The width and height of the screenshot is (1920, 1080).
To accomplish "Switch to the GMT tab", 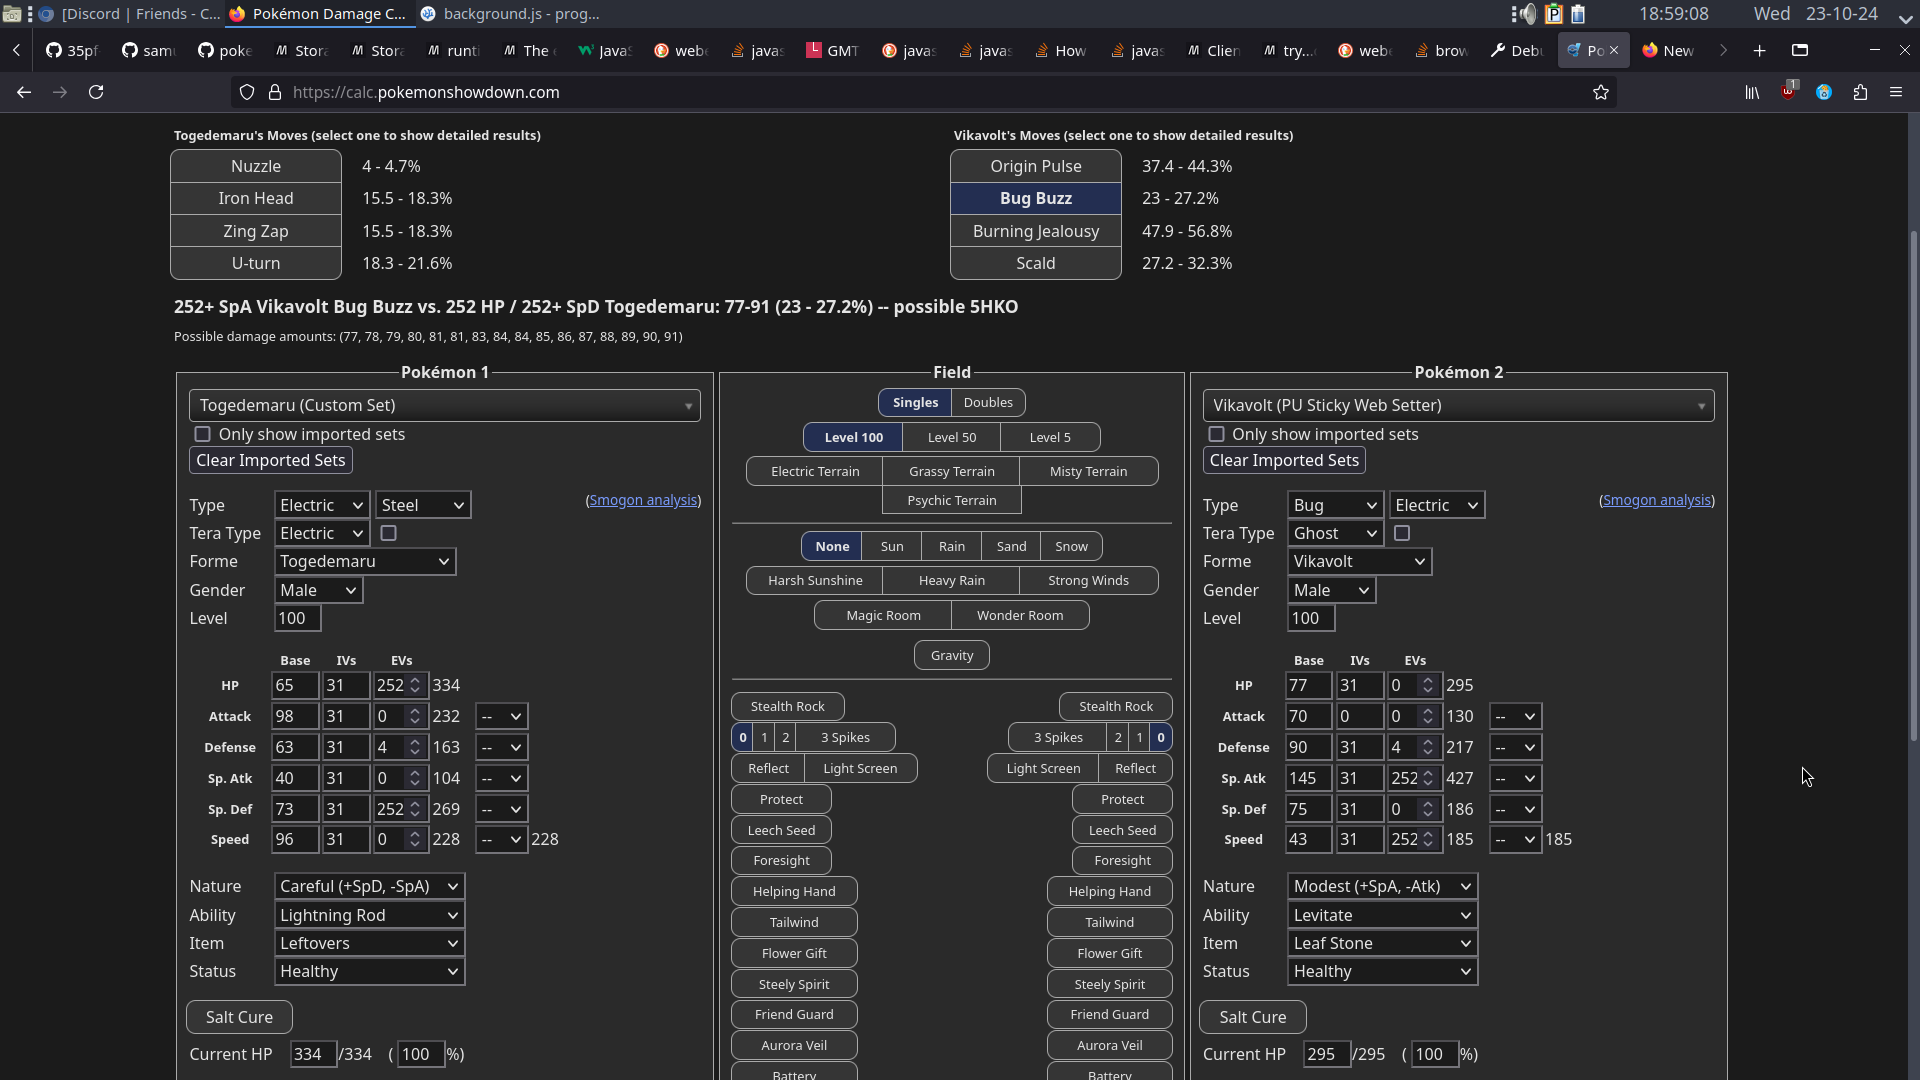I will coord(833,50).
